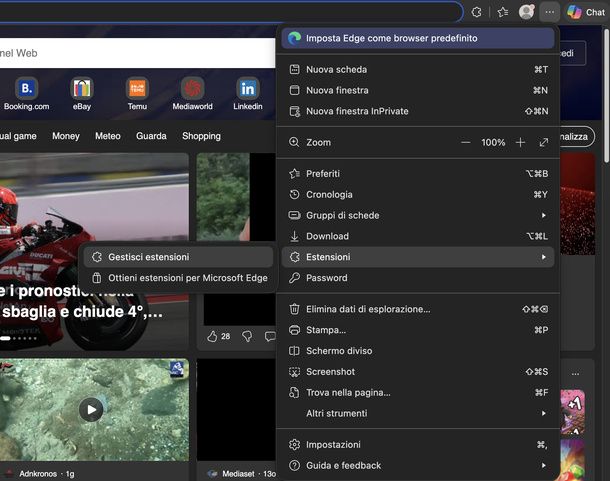The width and height of the screenshot is (610, 481).
Task: Open Nuova finestra InPrivate
Action: (418, 111)
